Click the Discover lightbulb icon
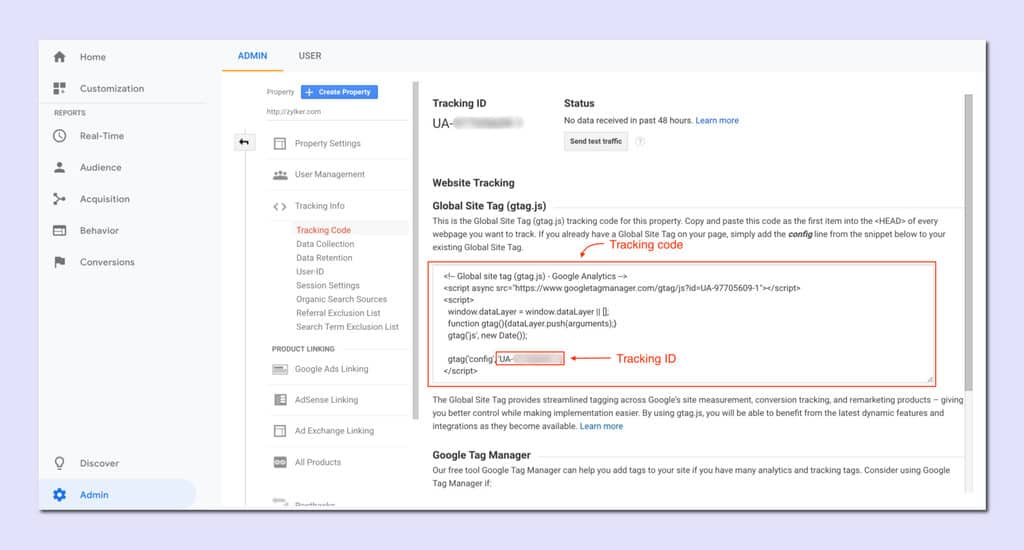Image resolution: width=1024 pixels, height=550 pixels. (x=59, y=463)
